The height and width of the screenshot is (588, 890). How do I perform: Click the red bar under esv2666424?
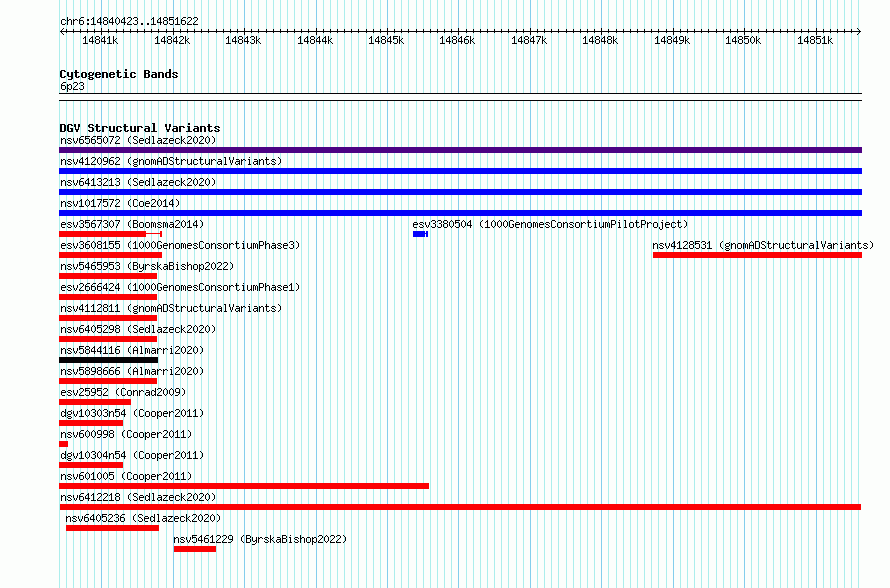pyautogui.click(x=108, y=297)
